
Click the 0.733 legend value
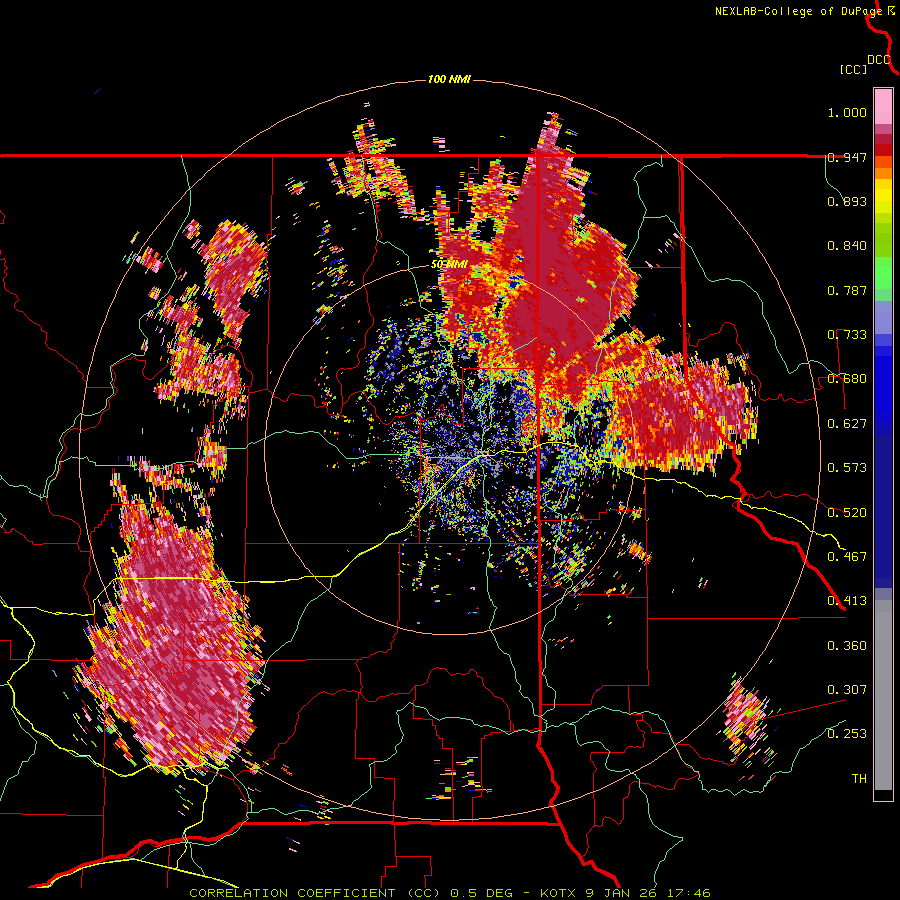point(847,335)
